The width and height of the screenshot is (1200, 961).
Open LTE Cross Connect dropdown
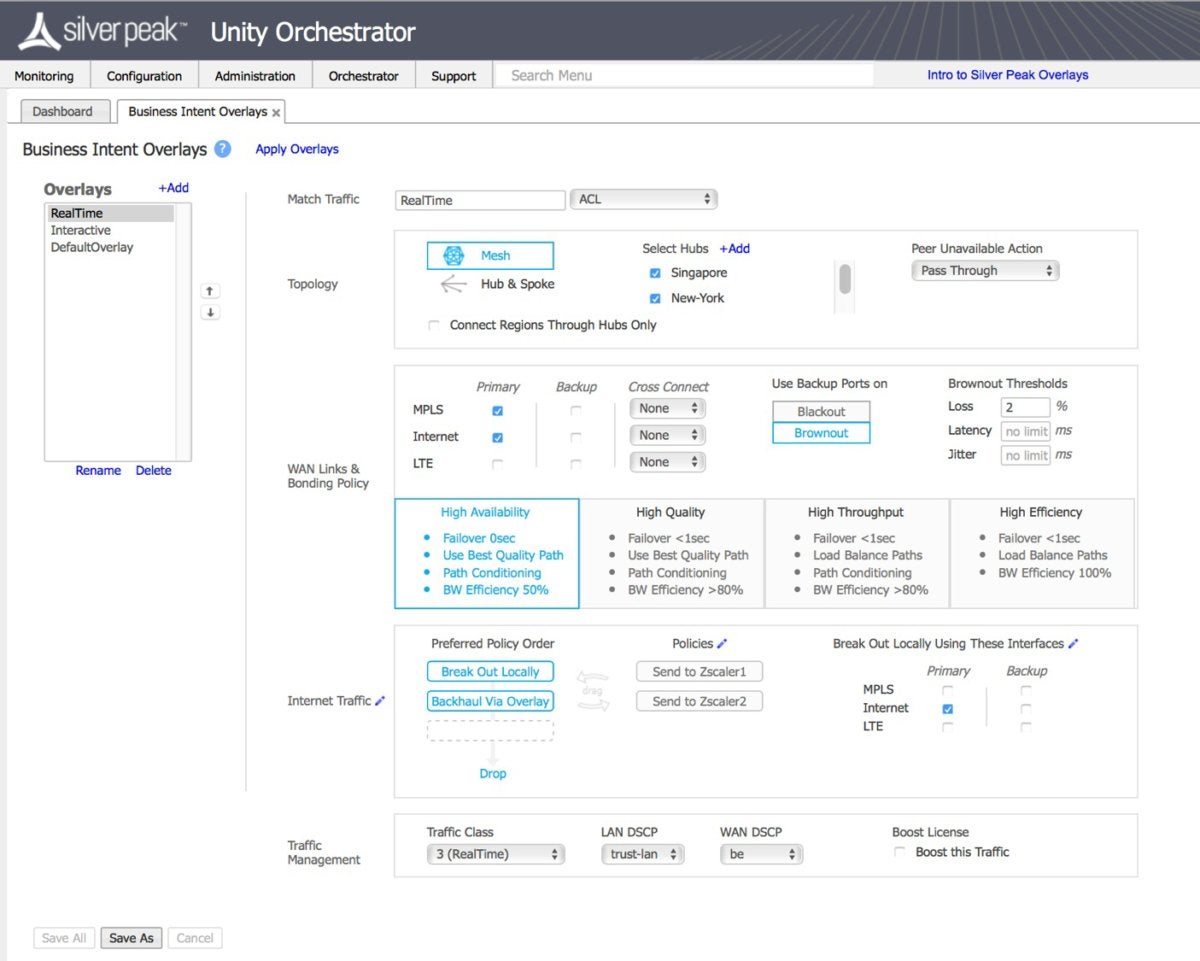click(x=667, y=462)
